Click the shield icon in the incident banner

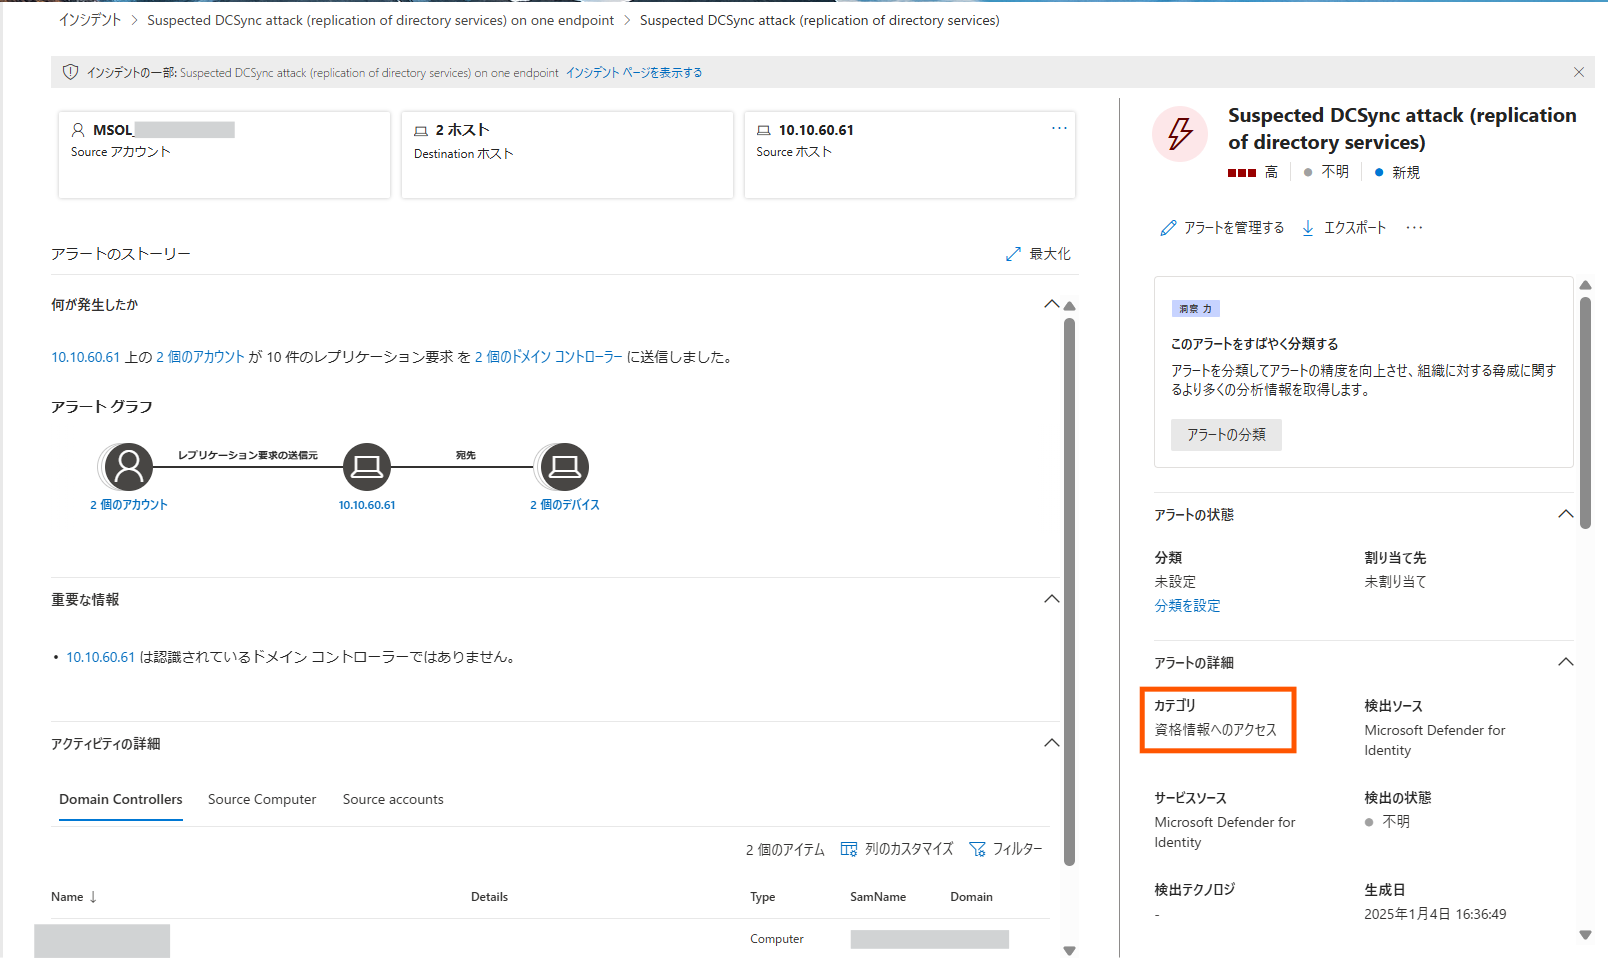point(70,71)
